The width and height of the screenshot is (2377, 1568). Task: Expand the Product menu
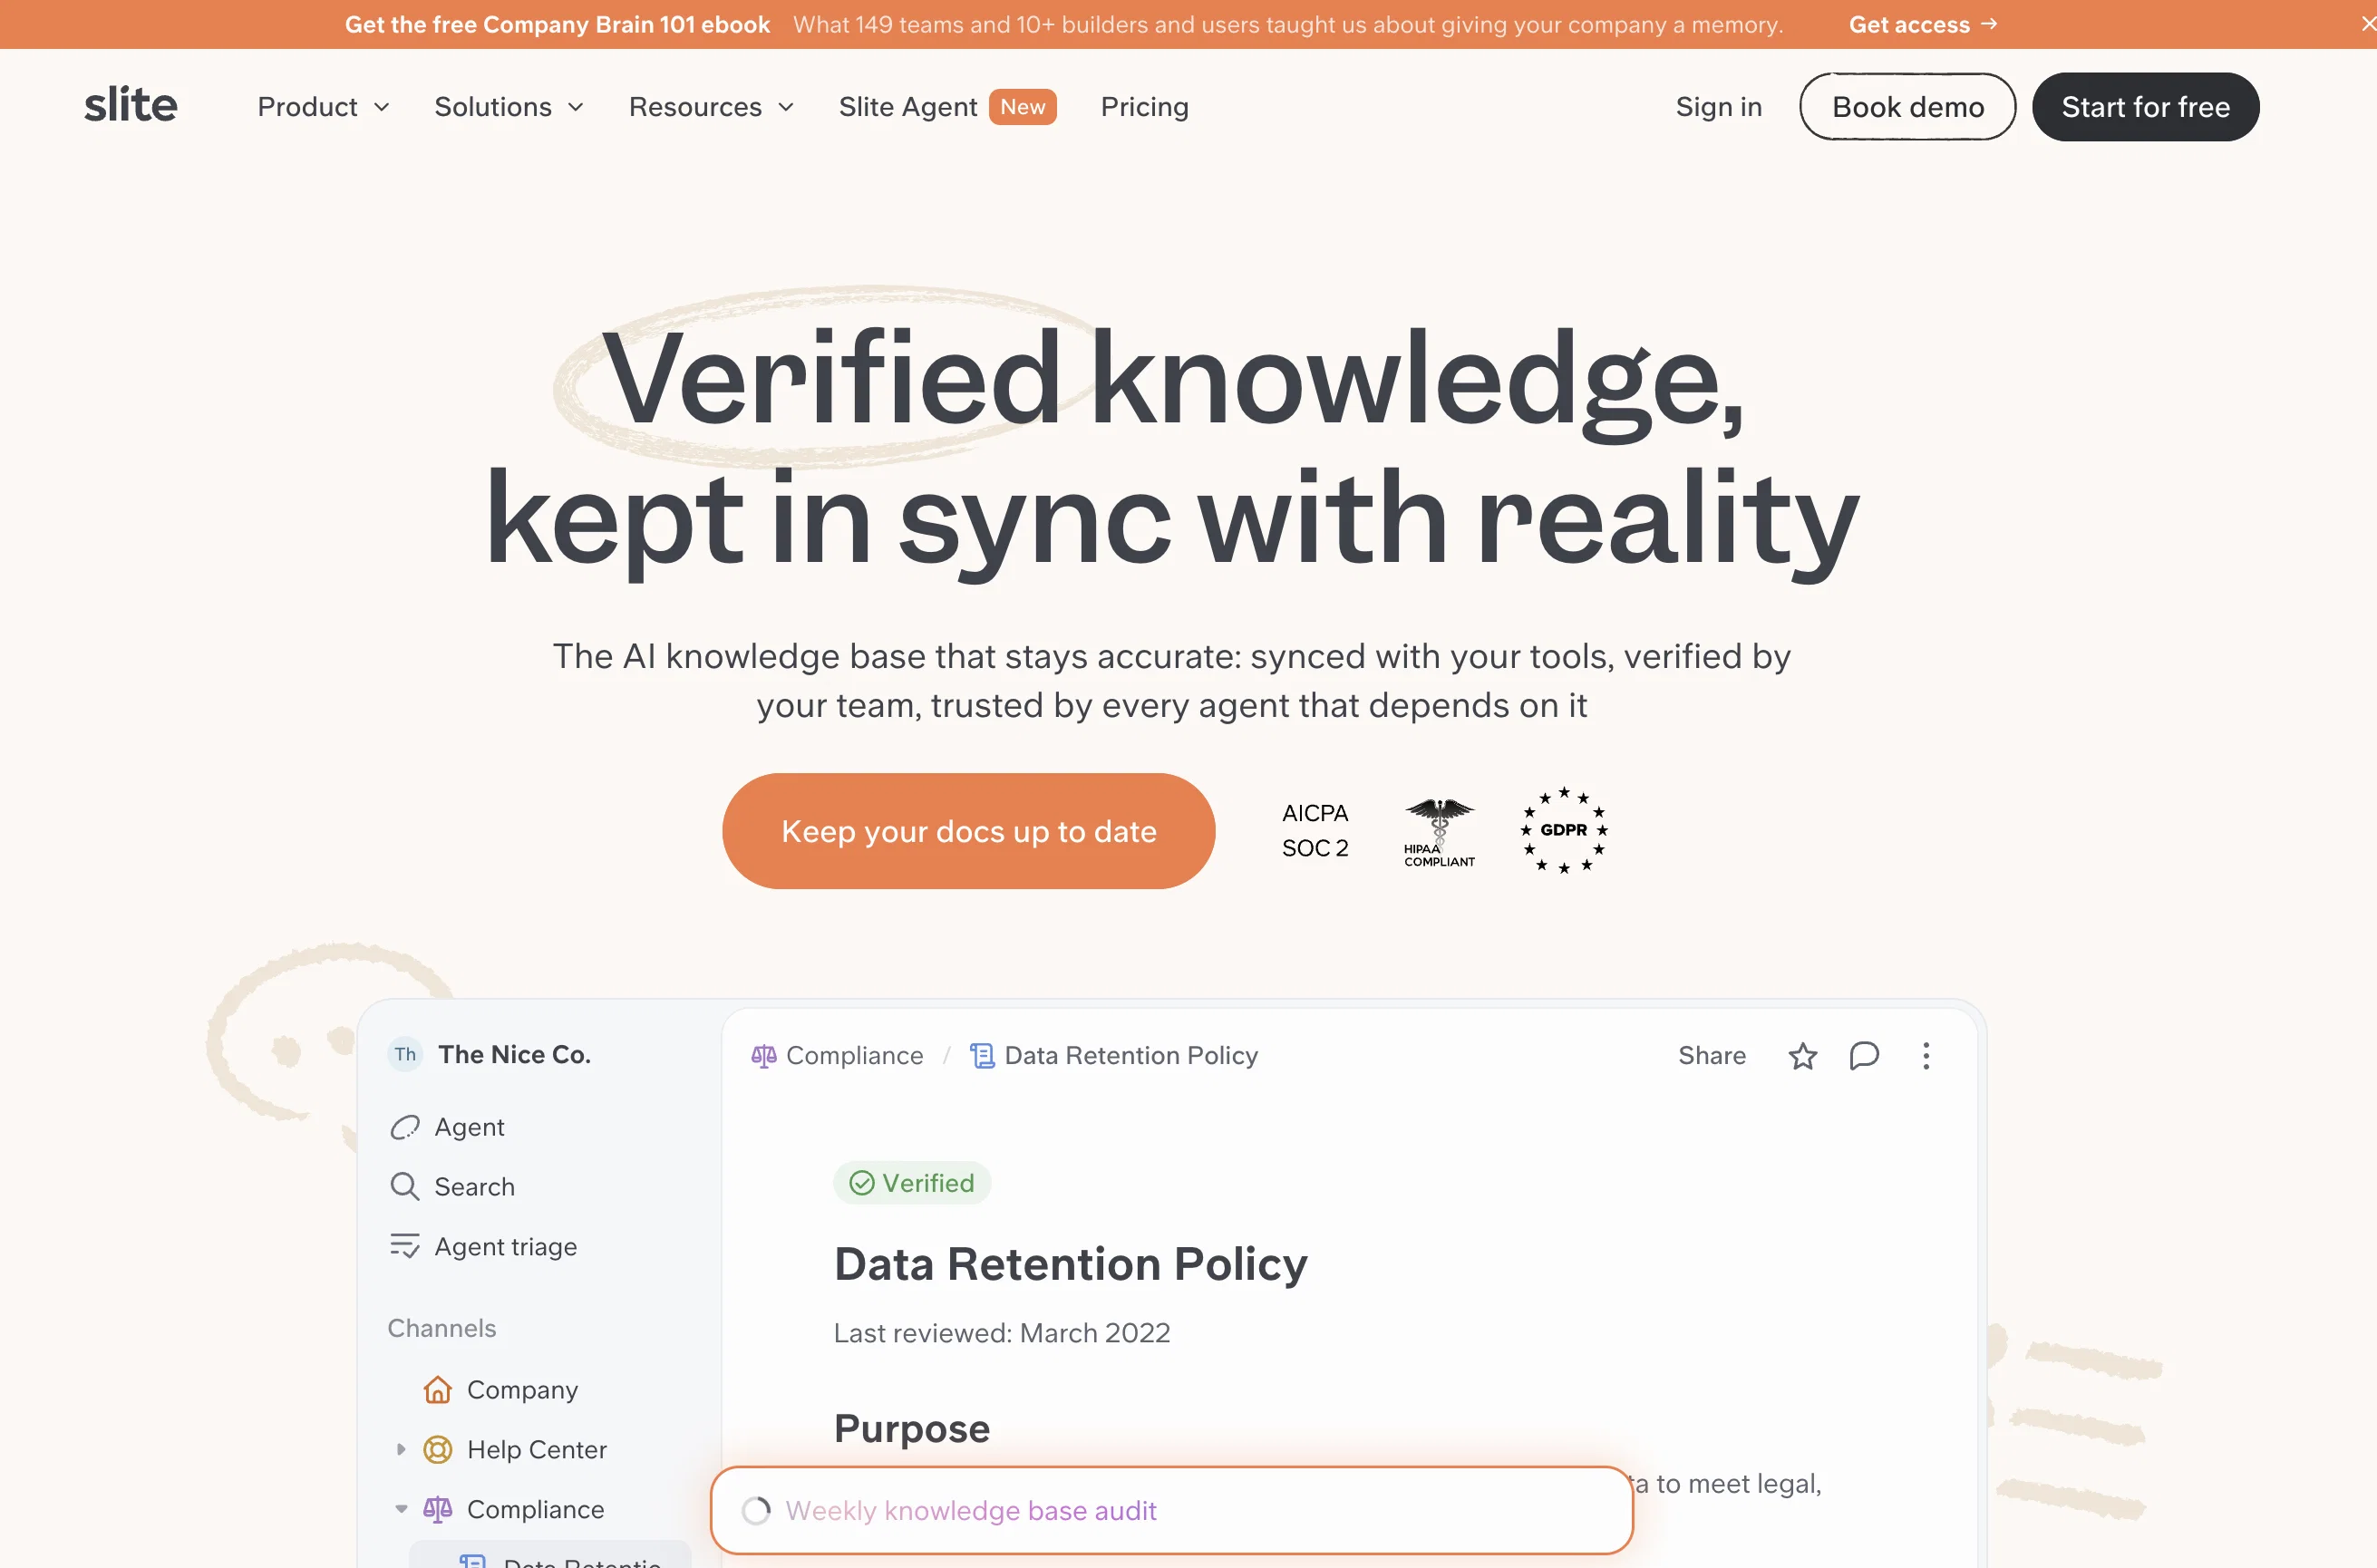pyautogui.click(x=323, y=107)
